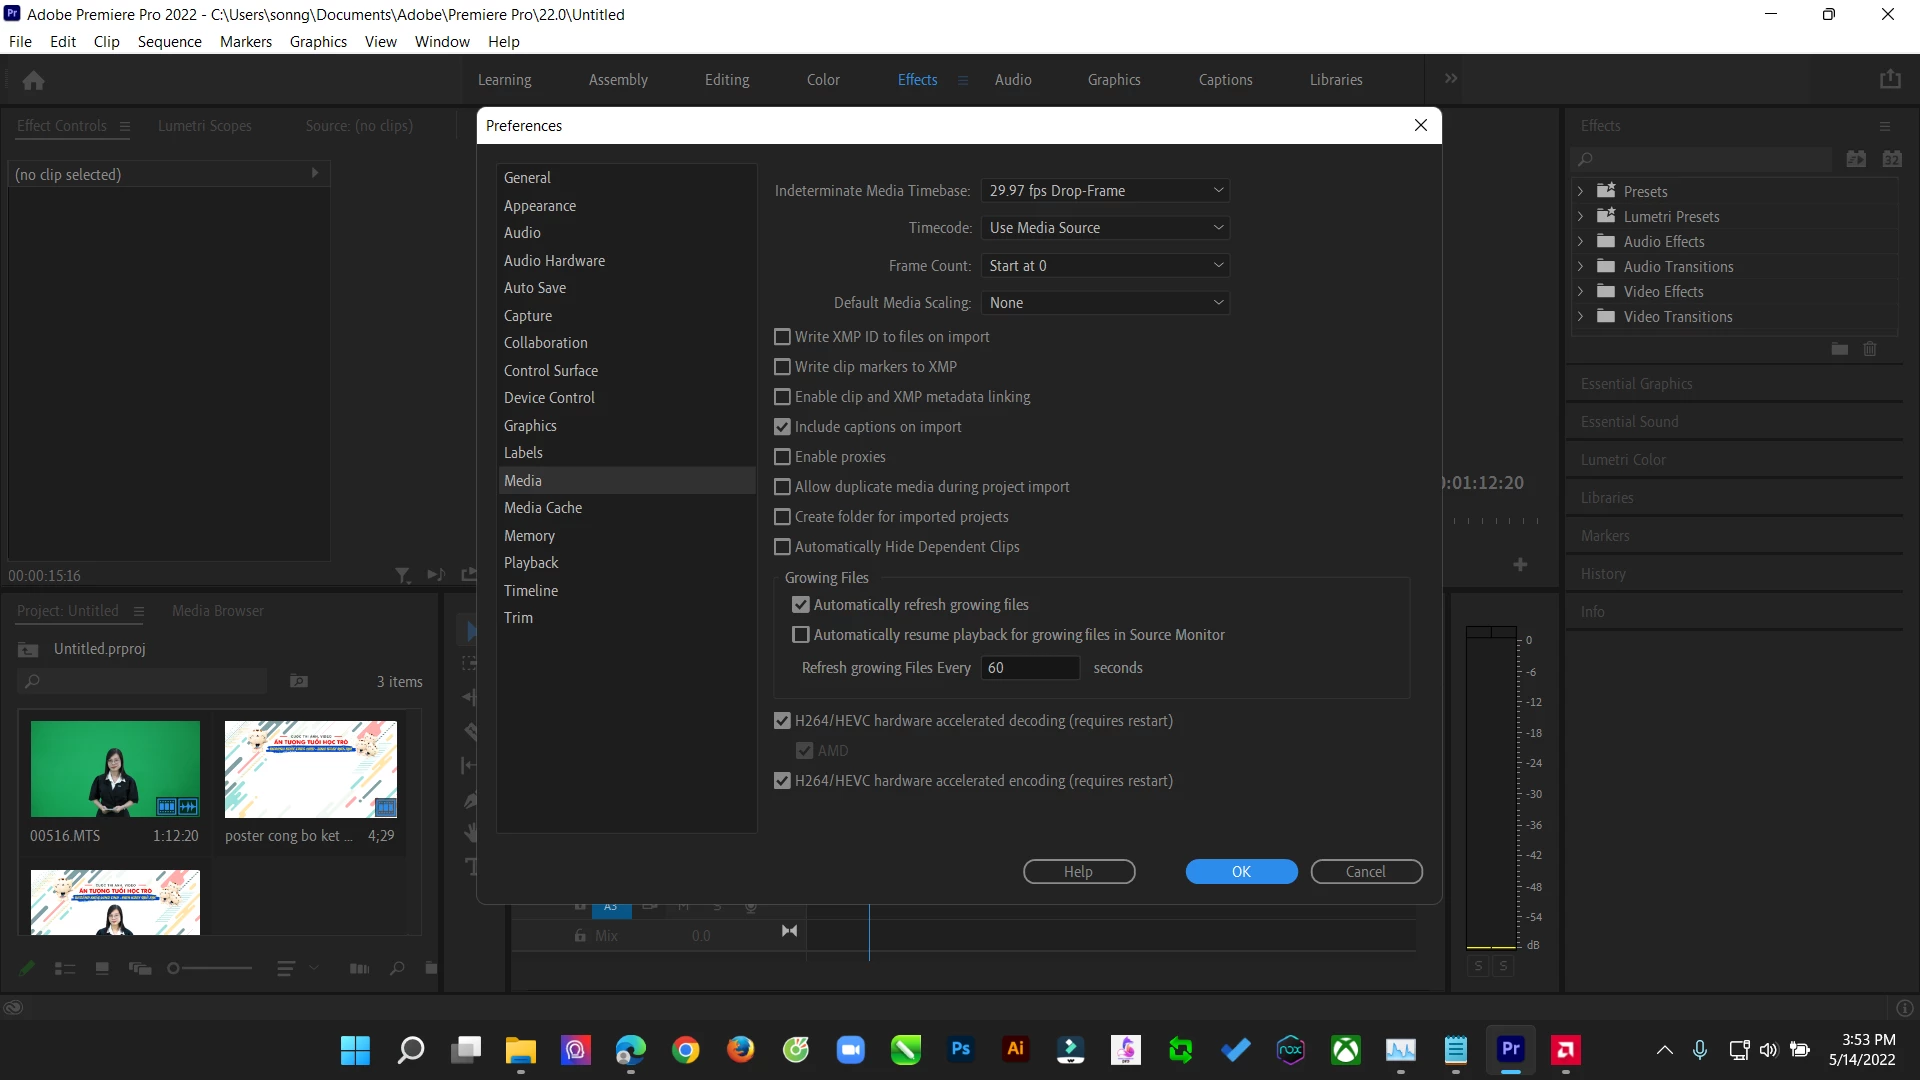Open Premiere Pro from the Windows taskbar
Viewport: 1920px width, 1080px height.
pos(1510,1049)
